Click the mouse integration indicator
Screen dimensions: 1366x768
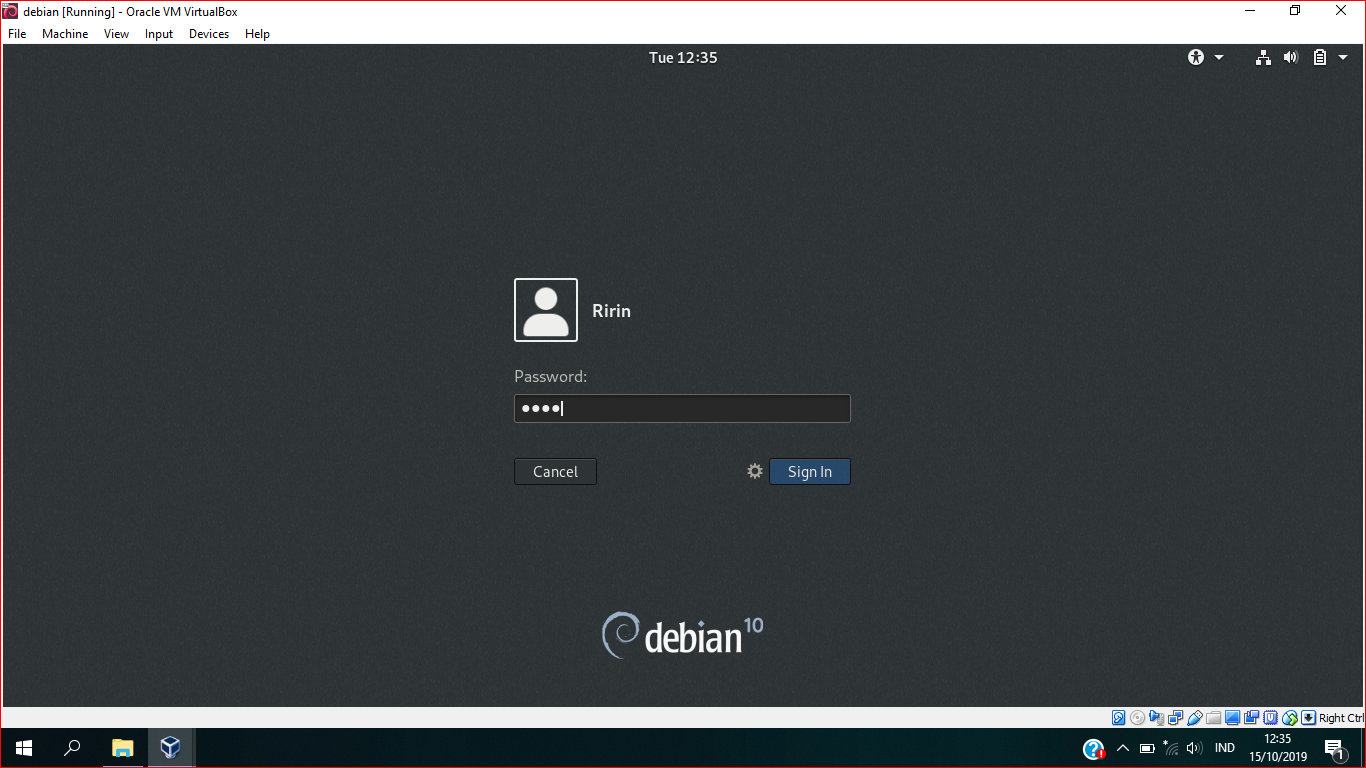coord(1289,717)
